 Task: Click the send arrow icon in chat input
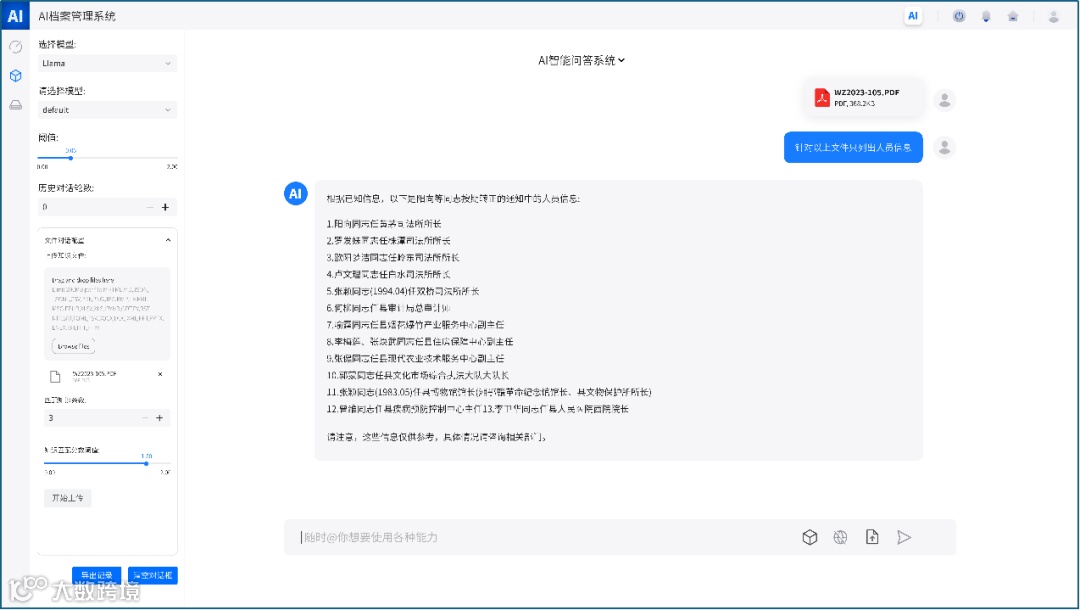click(x=904, y=537)
